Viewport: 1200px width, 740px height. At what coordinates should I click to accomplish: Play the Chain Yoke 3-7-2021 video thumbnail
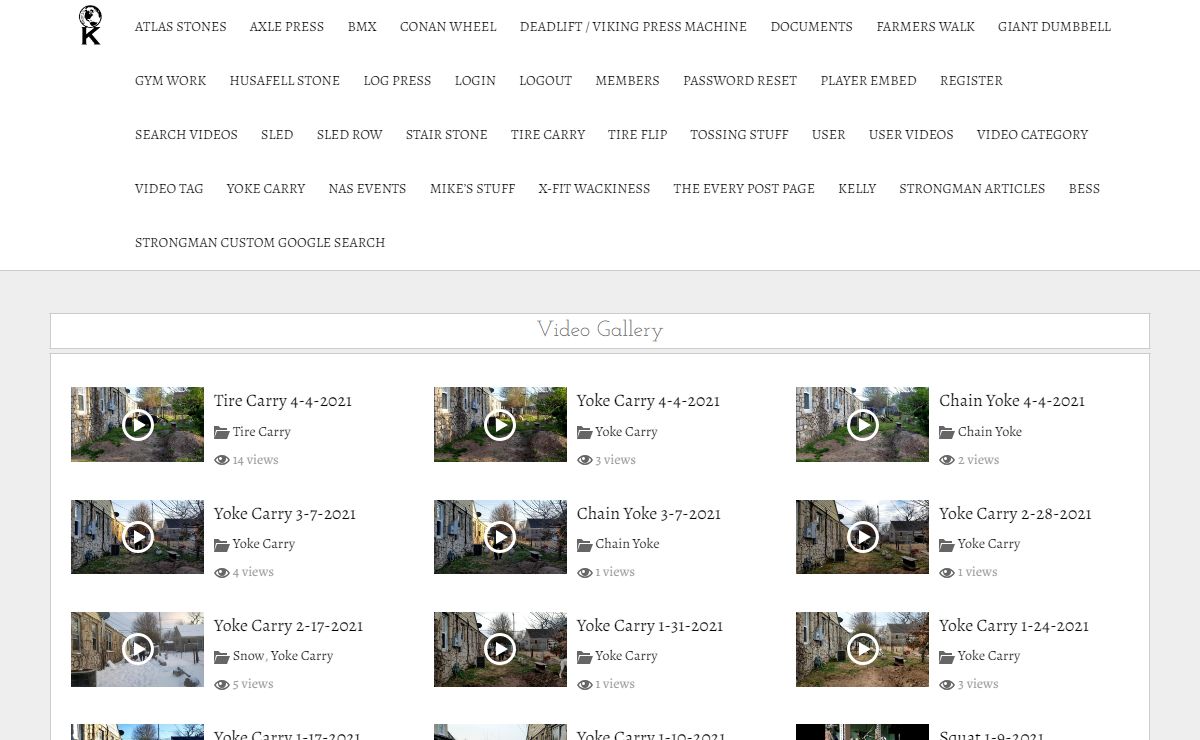[x=500, y=537]
